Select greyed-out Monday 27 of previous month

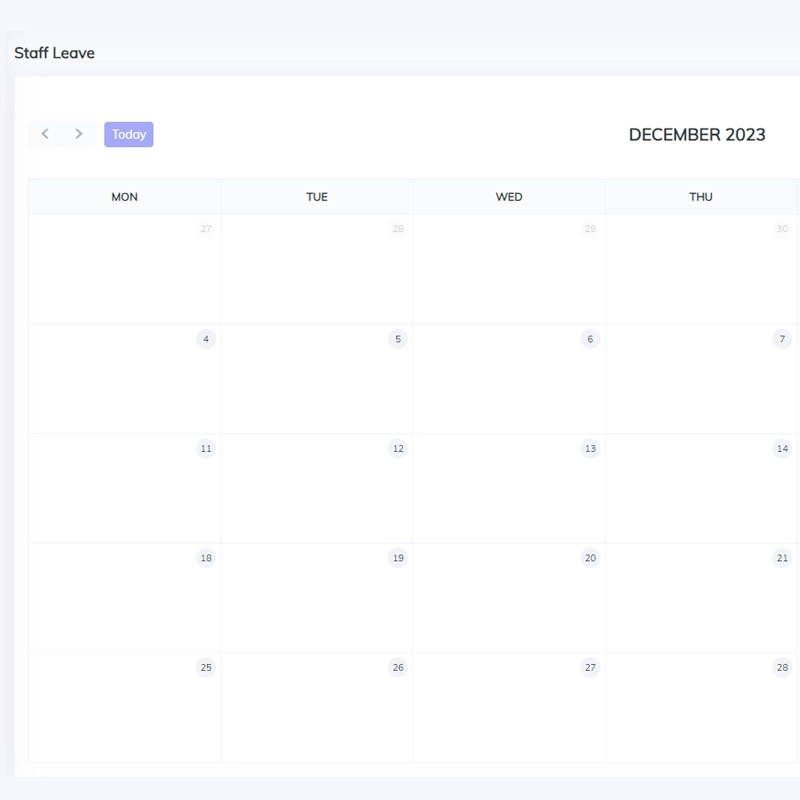point(206,229)
